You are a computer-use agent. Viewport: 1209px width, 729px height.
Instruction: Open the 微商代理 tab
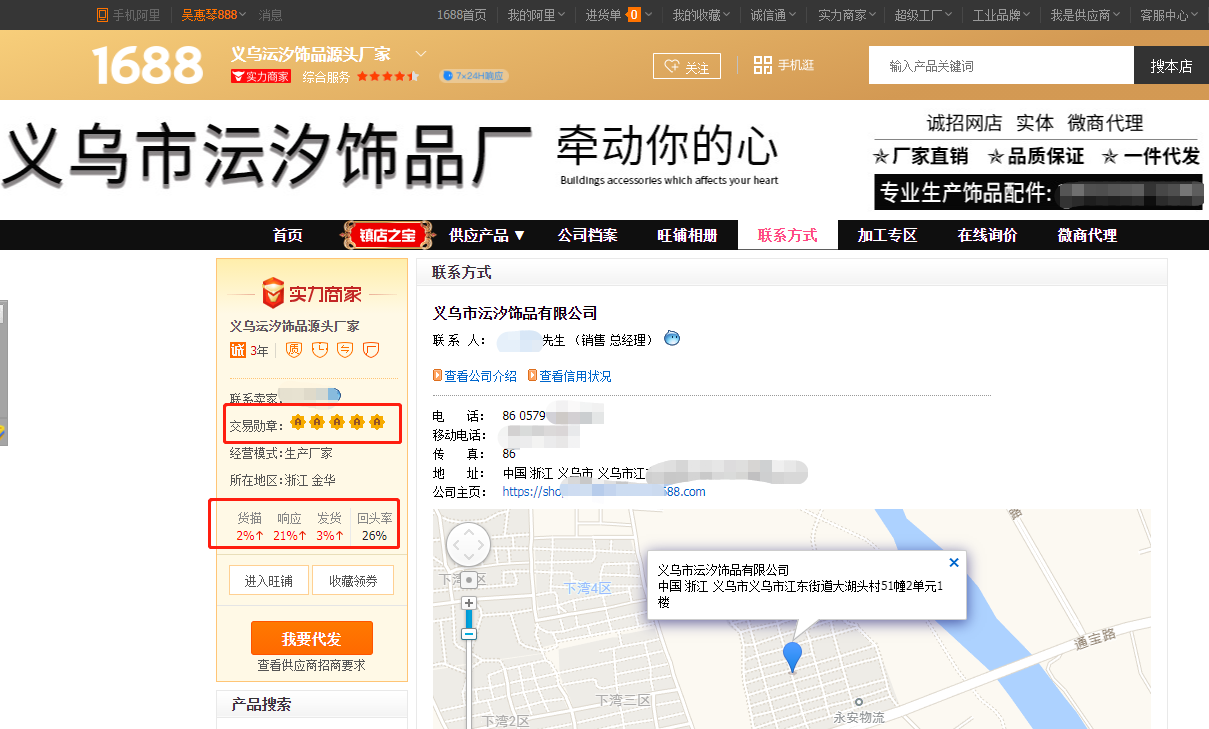1087,235
